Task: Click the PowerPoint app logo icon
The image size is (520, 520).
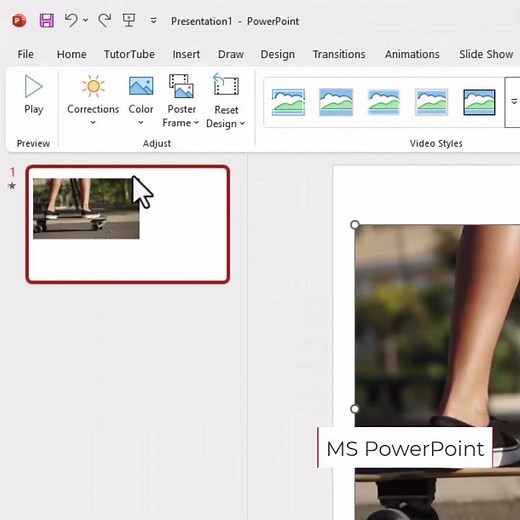Action: [19, 21]
